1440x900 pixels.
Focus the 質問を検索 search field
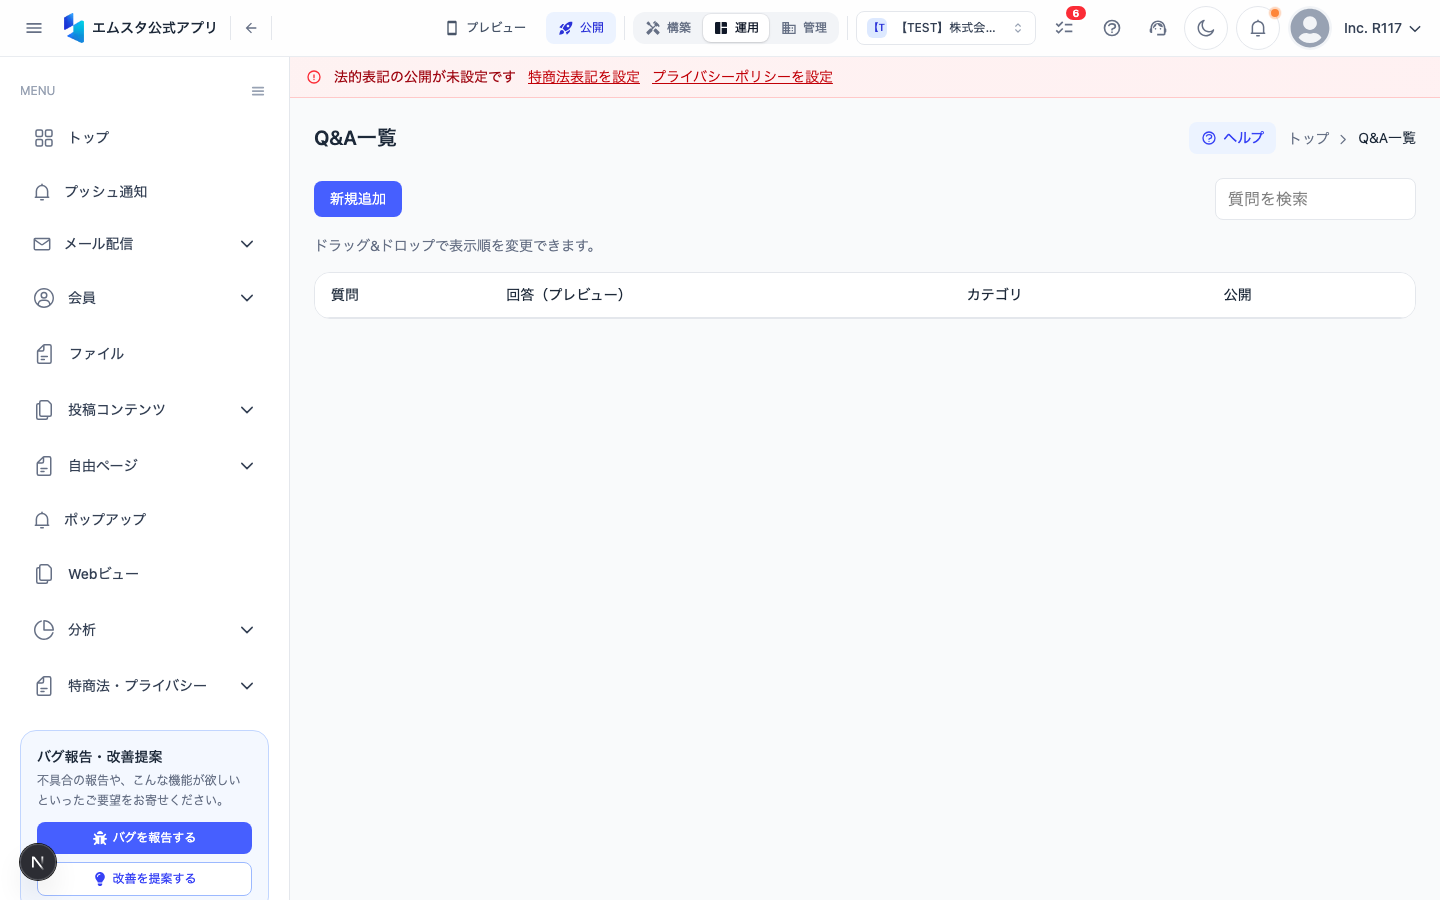pyautogui.click(x=1315, y=199)
